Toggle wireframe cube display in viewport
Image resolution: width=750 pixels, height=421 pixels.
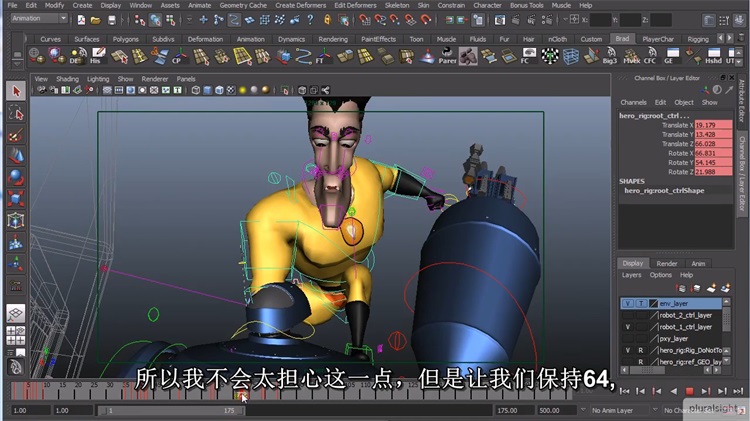click(196, 90)
